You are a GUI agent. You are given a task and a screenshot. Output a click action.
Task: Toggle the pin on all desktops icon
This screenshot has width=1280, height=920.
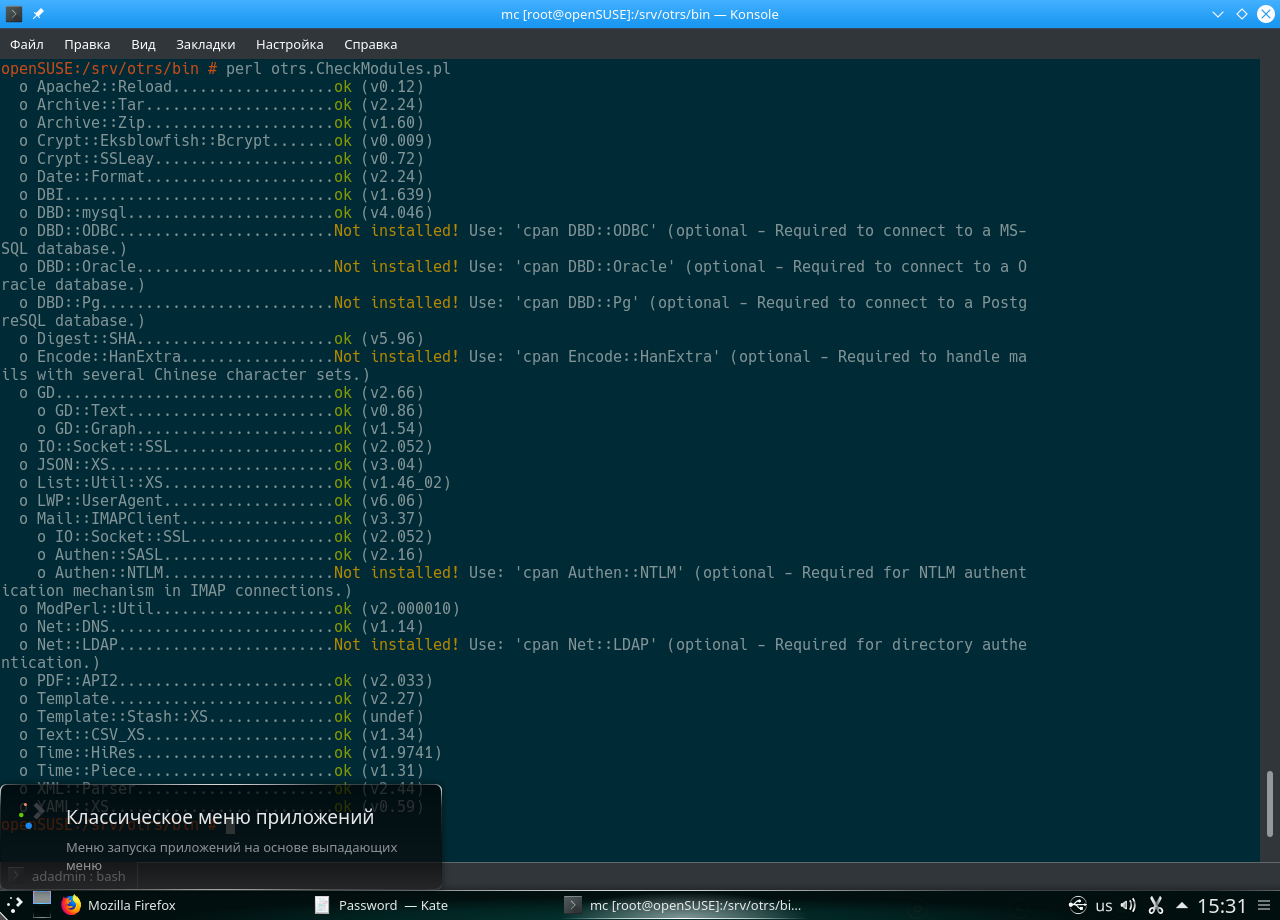click(x=38, y=14)
